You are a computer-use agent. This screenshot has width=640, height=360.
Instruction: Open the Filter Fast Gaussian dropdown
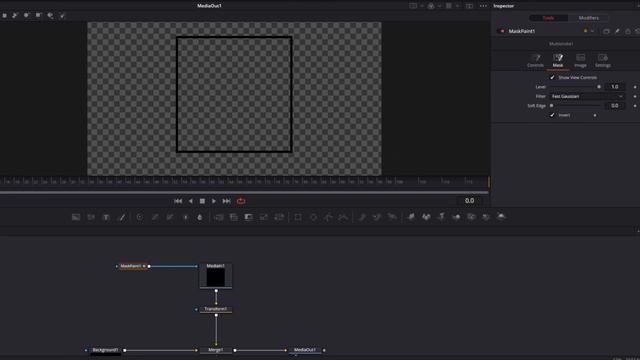click(x=587, y=96)
